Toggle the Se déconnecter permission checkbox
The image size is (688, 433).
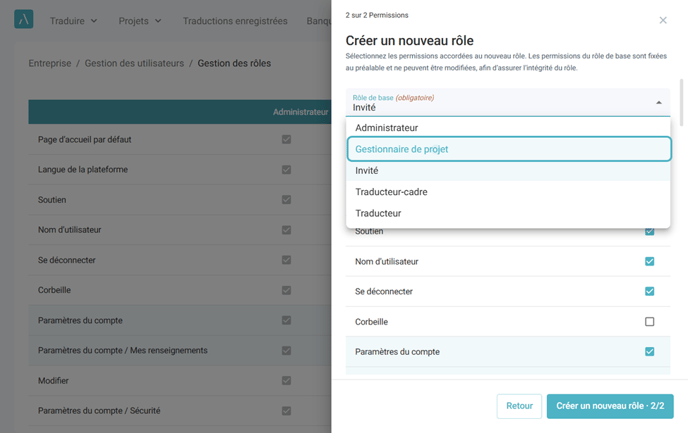[x=649, y=291]
